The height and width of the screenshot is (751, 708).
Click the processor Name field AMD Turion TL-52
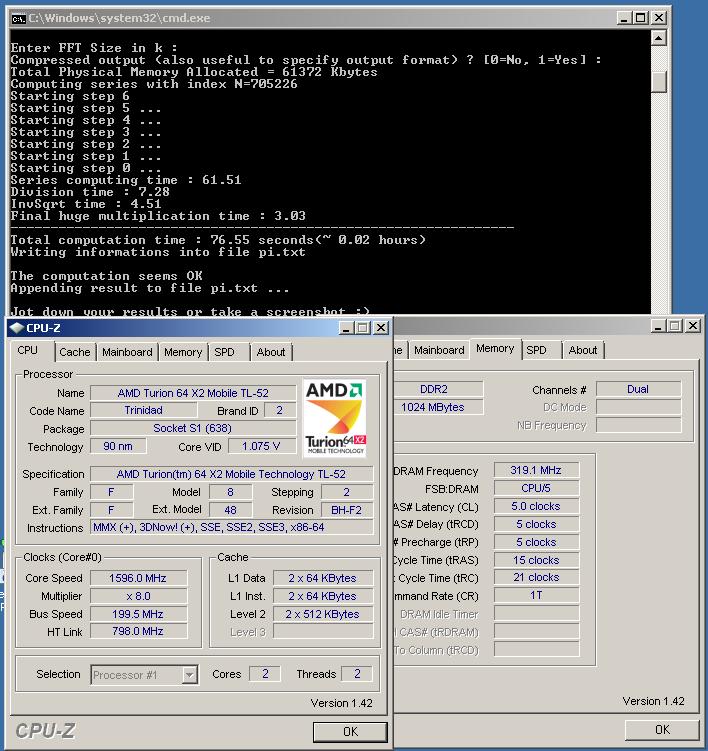(193, 393)
